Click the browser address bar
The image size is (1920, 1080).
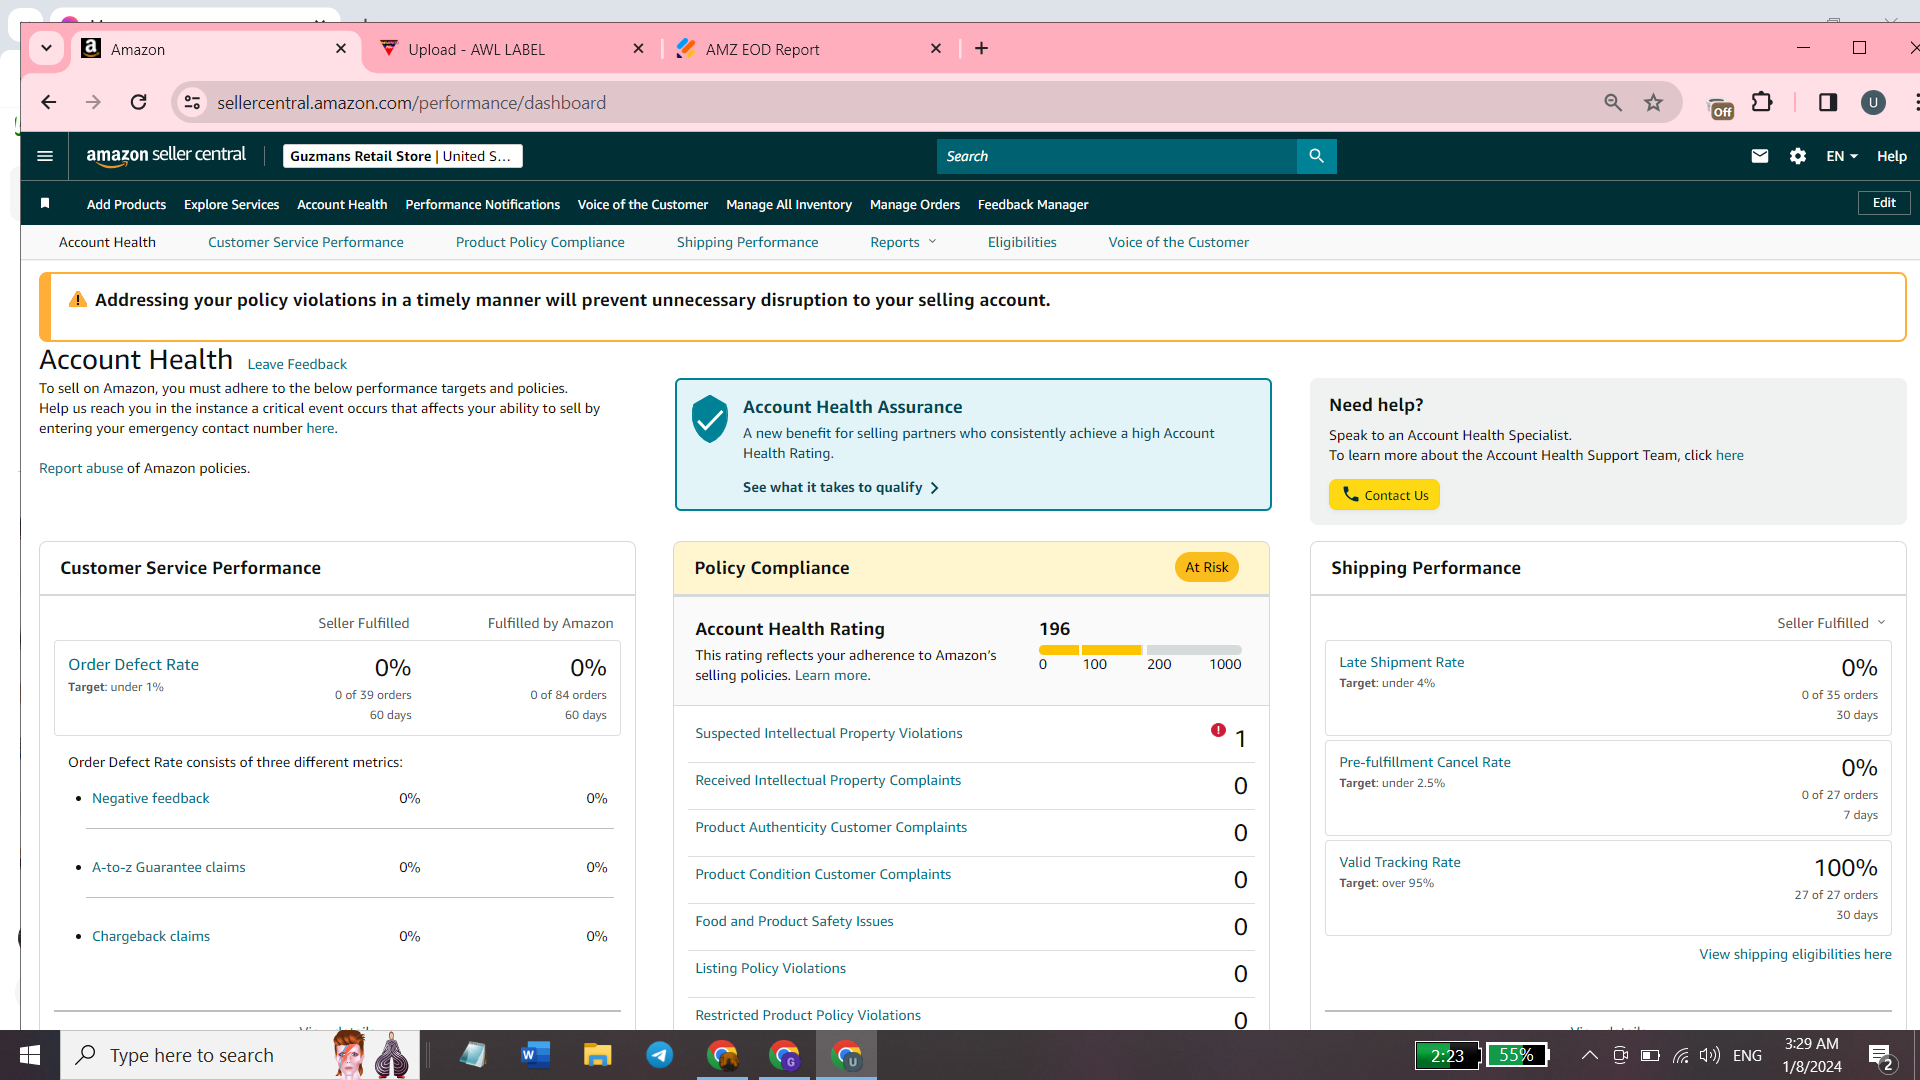900,102
